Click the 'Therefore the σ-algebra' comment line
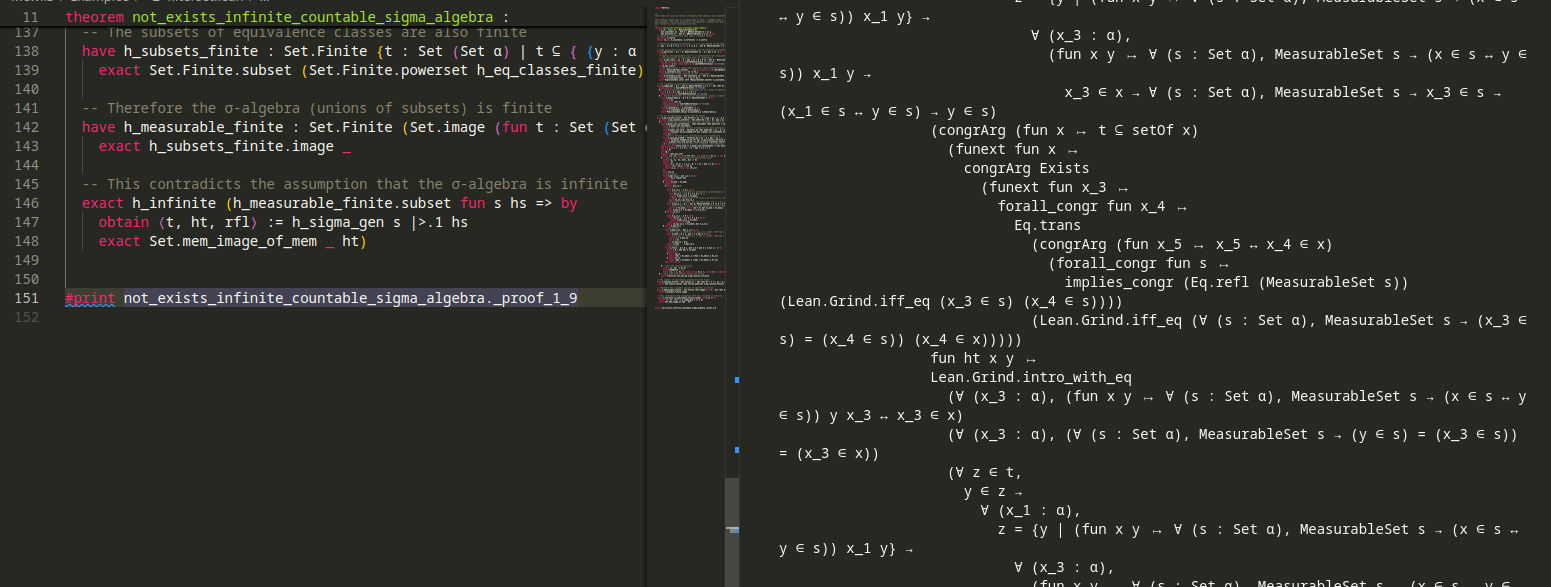Image resolution: width=1551 pixels, height=587 pixels. click(316, 108)
